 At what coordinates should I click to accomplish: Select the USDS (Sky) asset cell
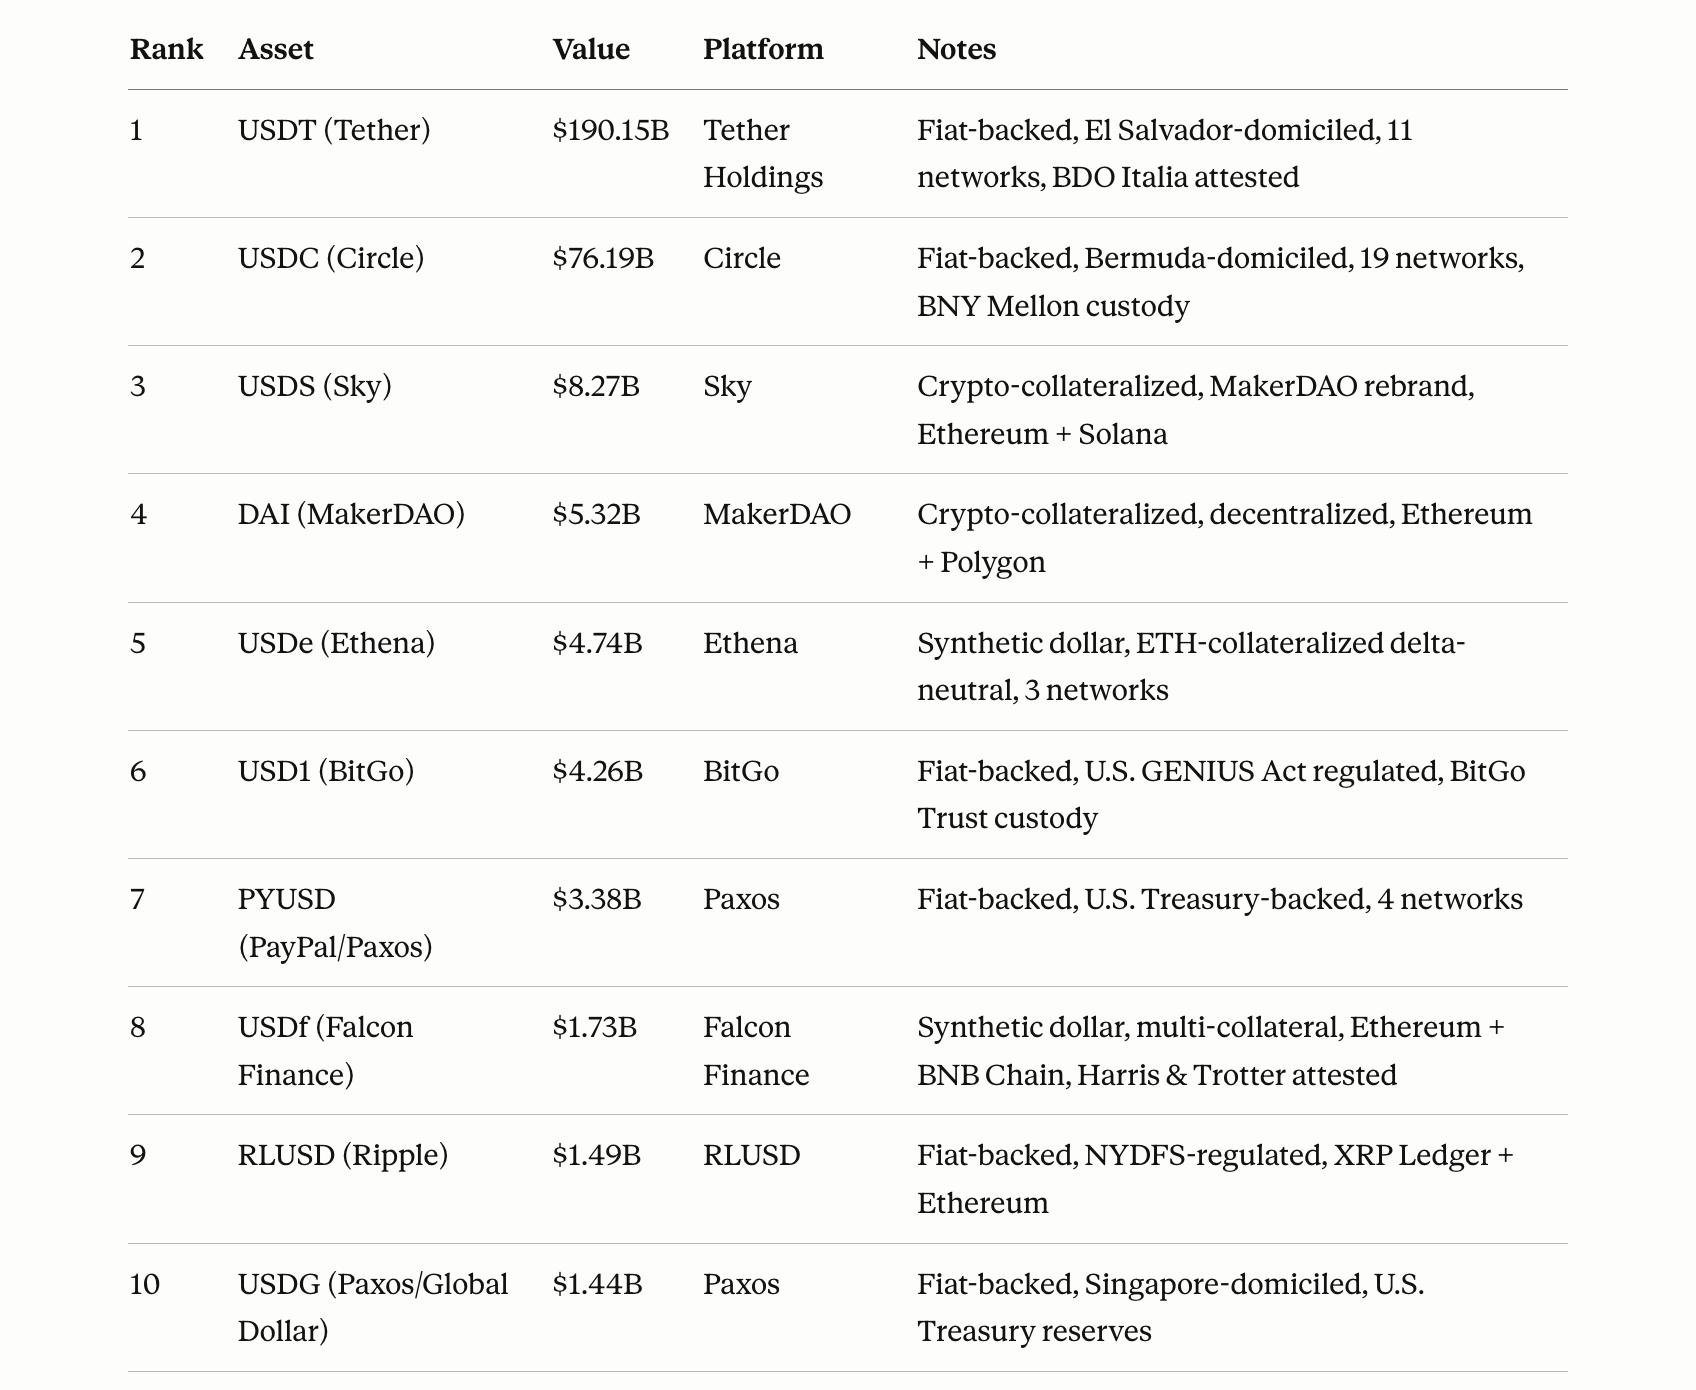click(x=314, y=386)
